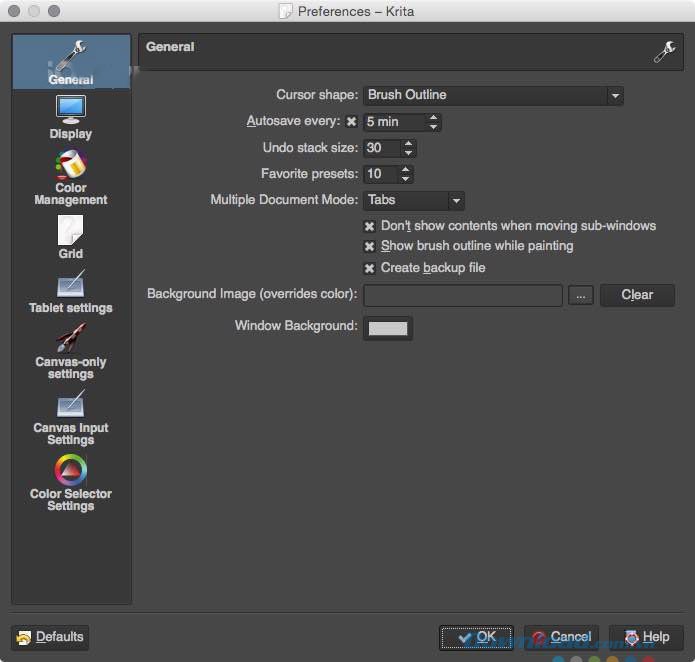
Task: Click the Clear background image button
Action: pos(637,295)
